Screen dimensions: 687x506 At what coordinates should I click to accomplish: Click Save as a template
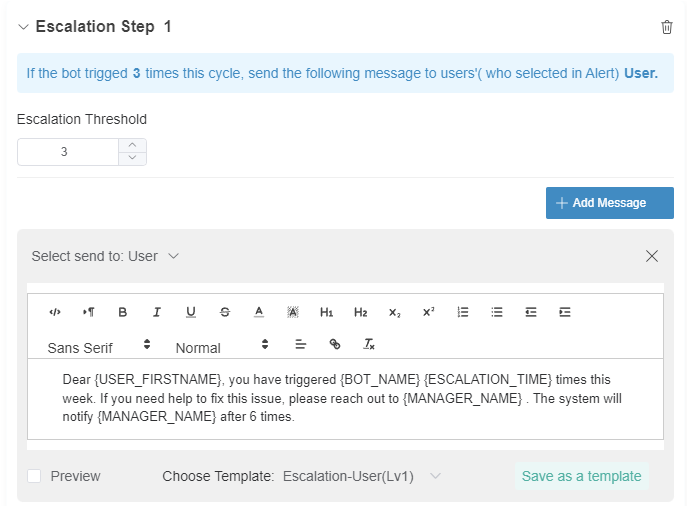581,476
